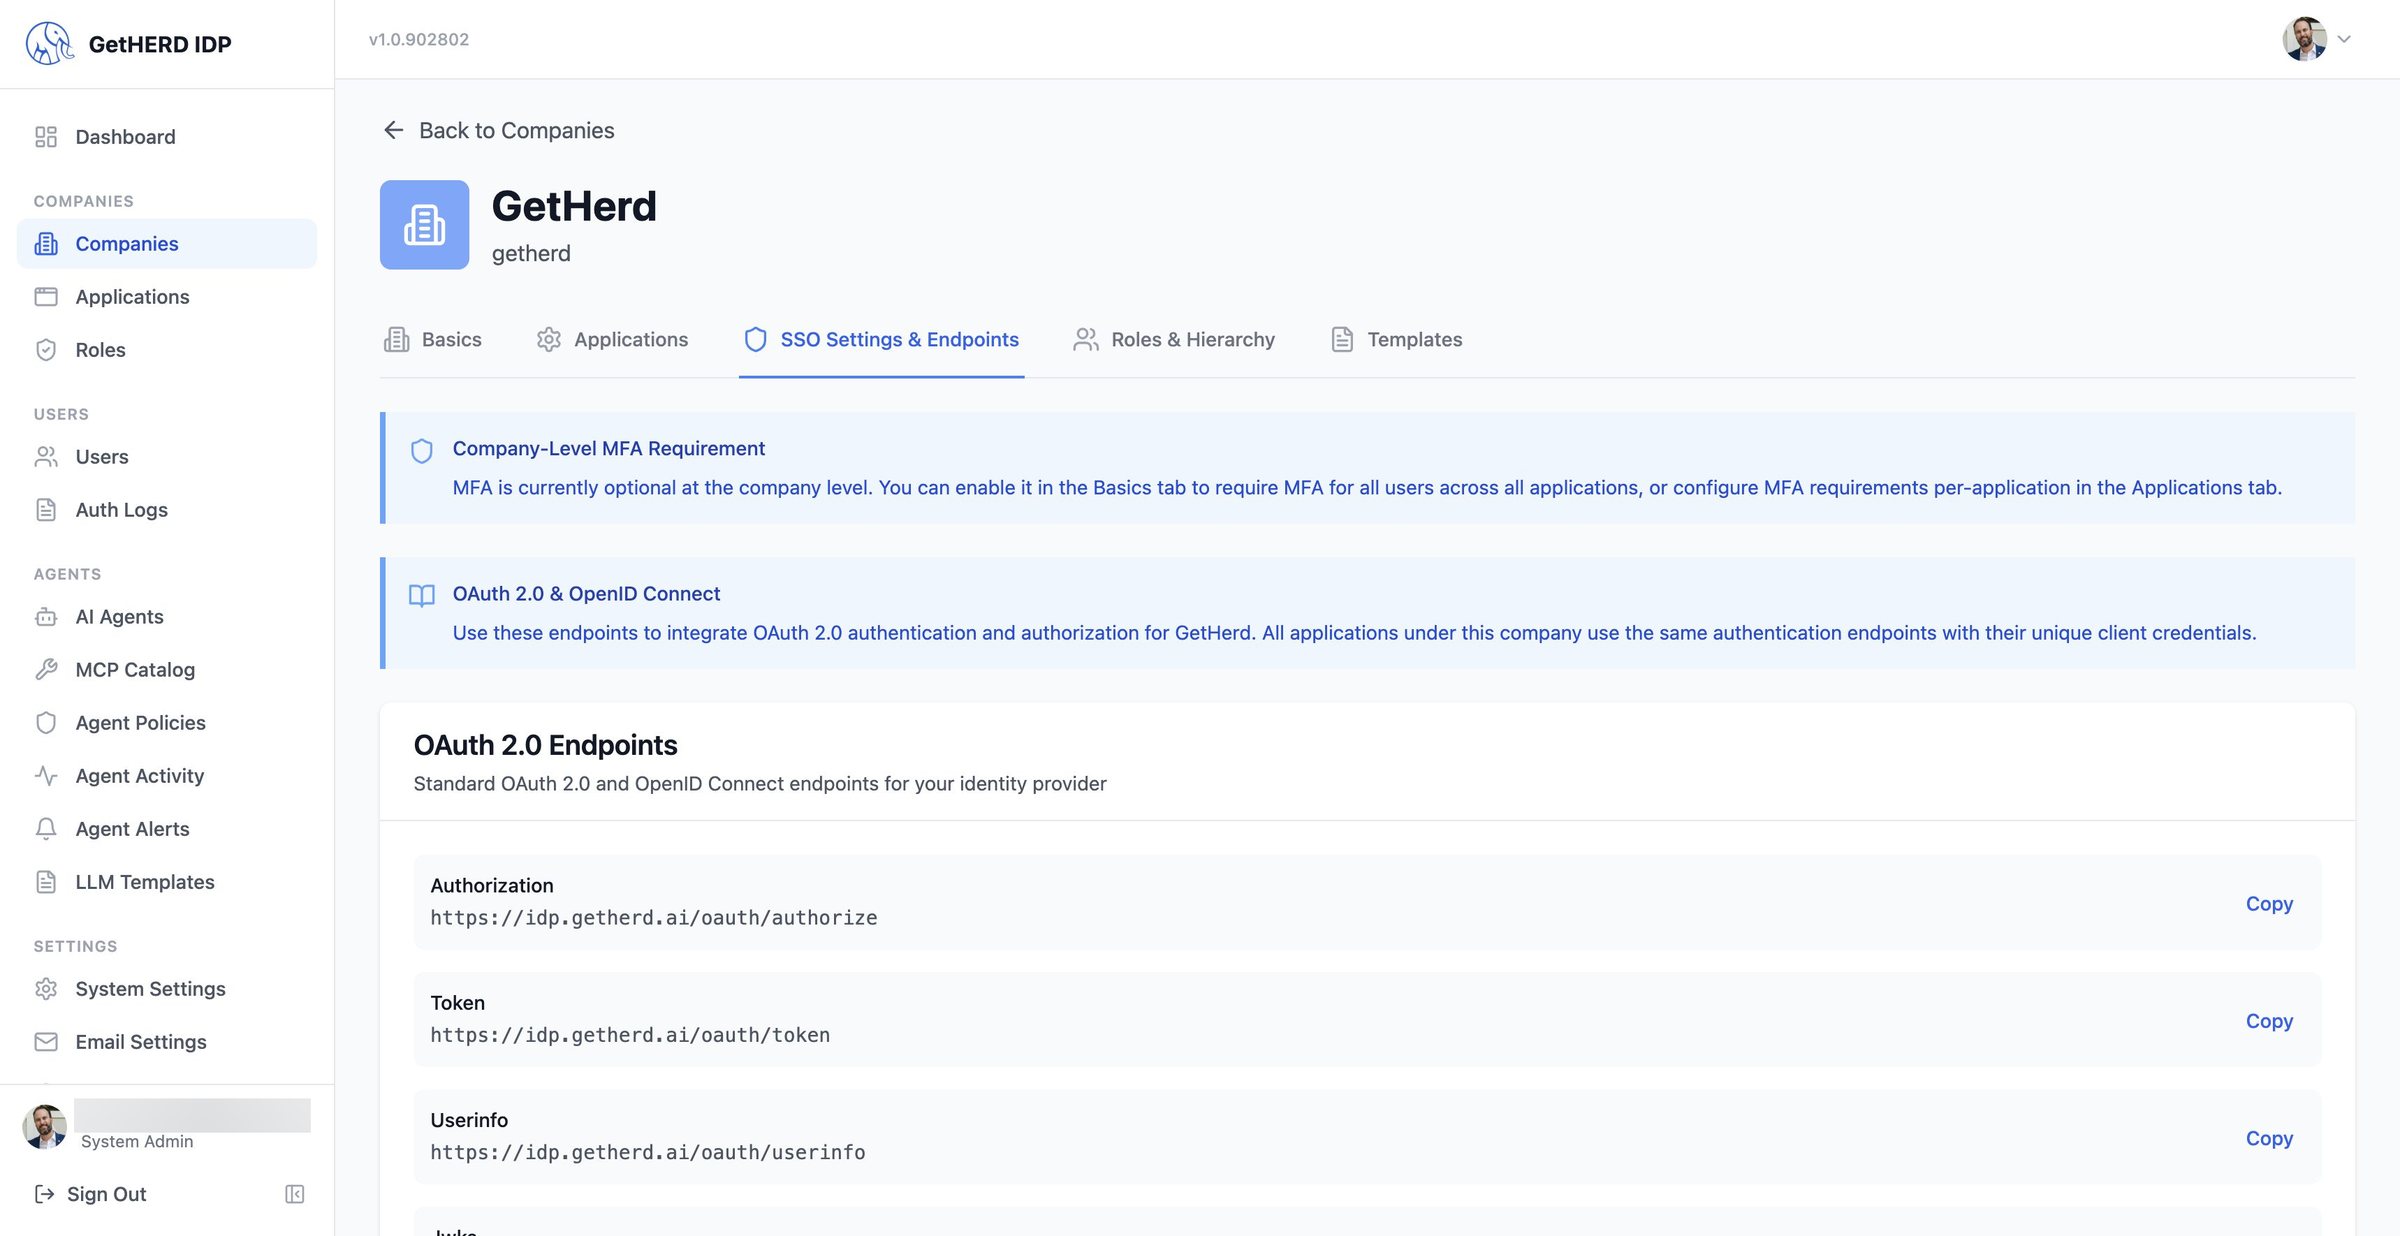Click the authorize URL text
The width and height of the screenshot is (2400, 1236).
[x=654, y=918]
